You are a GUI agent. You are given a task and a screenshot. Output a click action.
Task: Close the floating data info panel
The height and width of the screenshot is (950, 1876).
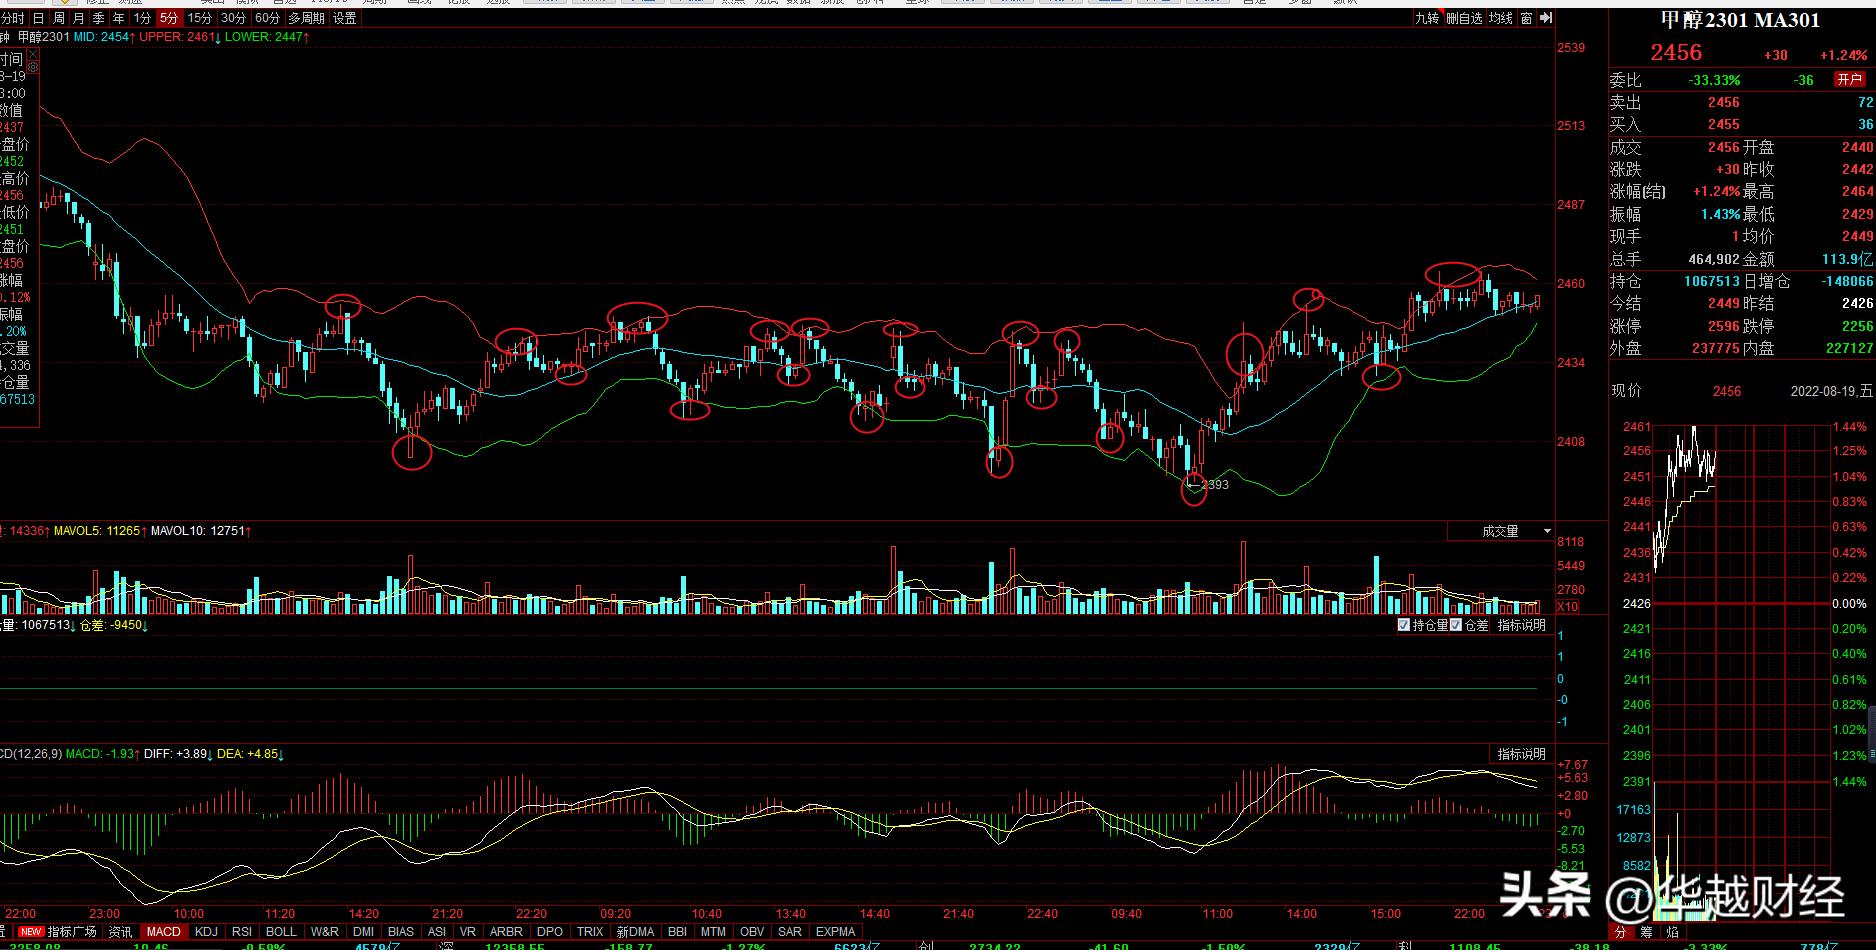pos(32,53)
